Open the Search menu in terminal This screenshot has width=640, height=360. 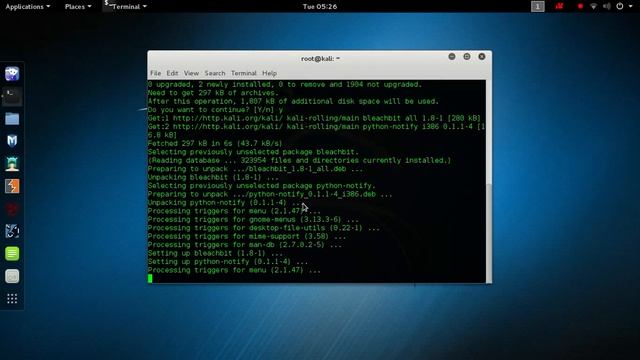(x=215, y=73)
